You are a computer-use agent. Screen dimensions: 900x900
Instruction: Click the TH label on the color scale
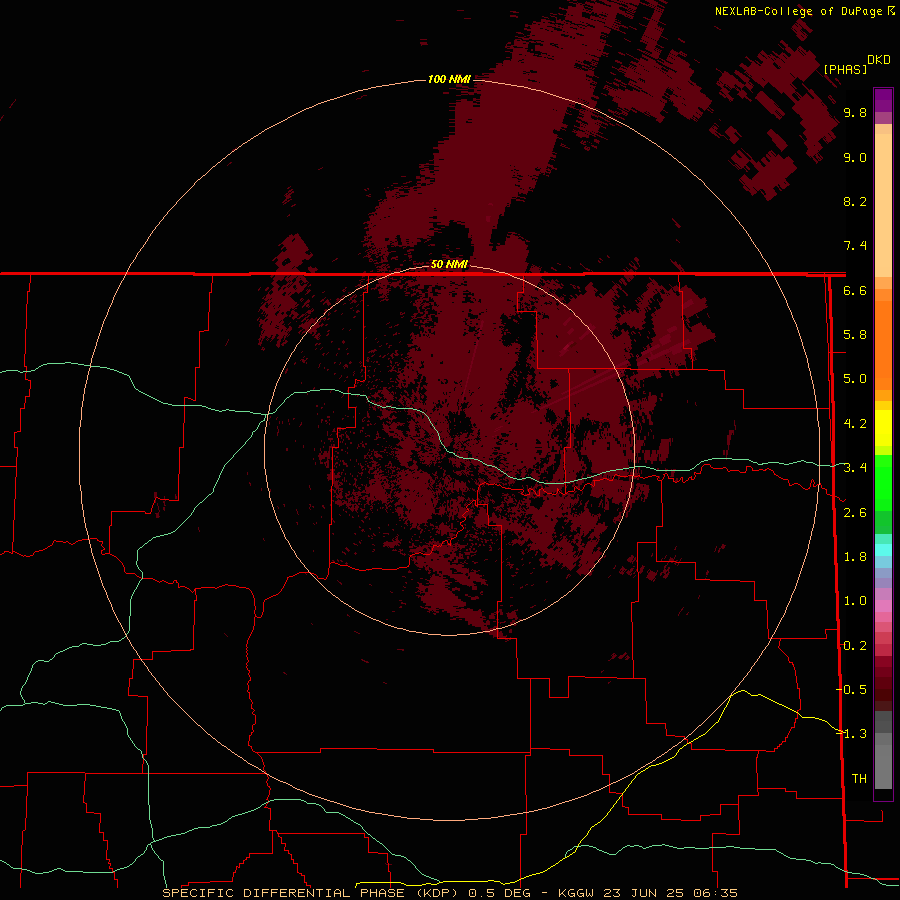859,779
